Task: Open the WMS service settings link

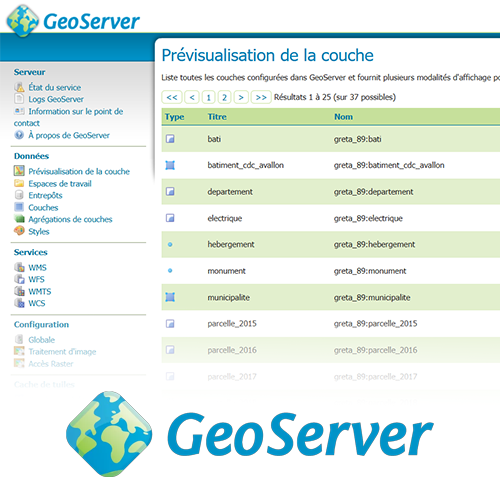Action: (x=37, y=267)
